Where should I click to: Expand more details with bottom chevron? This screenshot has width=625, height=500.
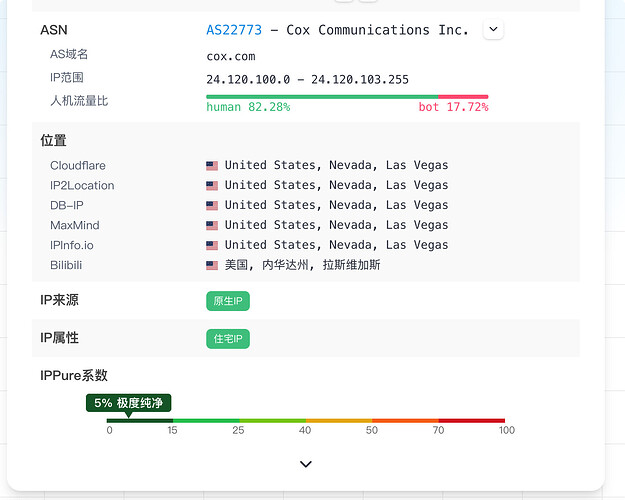click(306, 464)
